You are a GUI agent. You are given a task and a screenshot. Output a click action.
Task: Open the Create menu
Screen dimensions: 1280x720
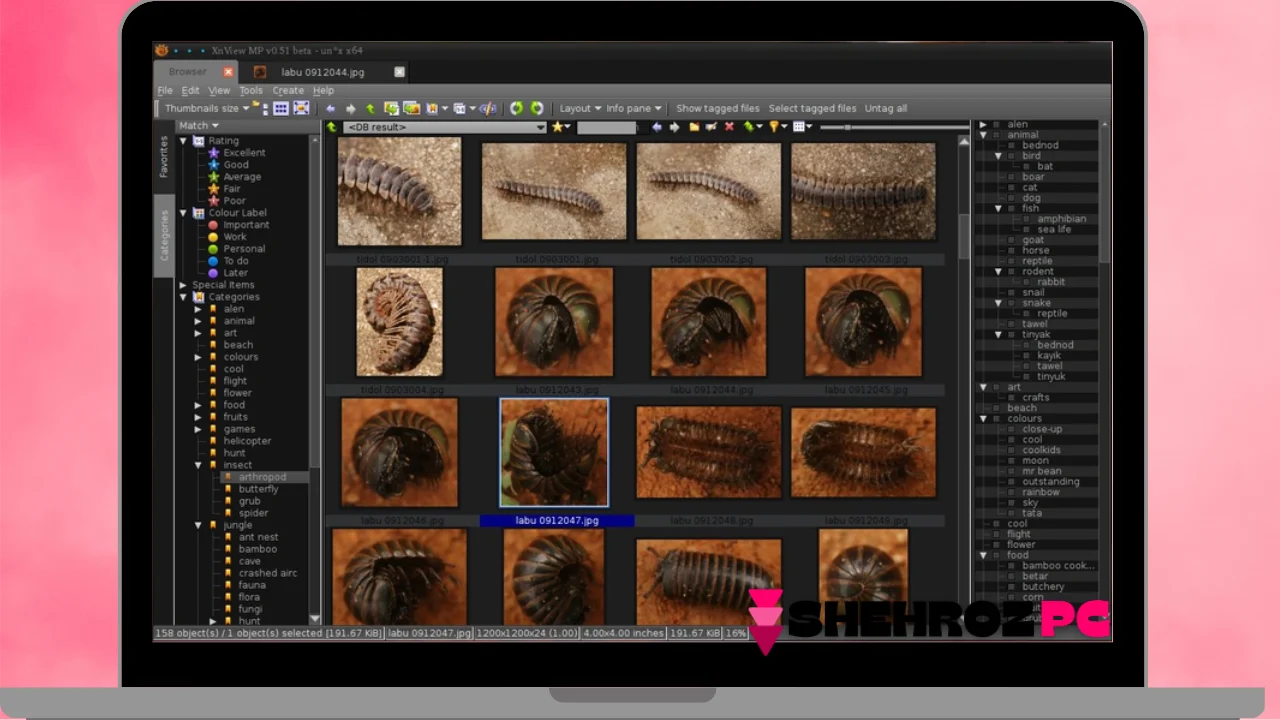click(288, 90)
